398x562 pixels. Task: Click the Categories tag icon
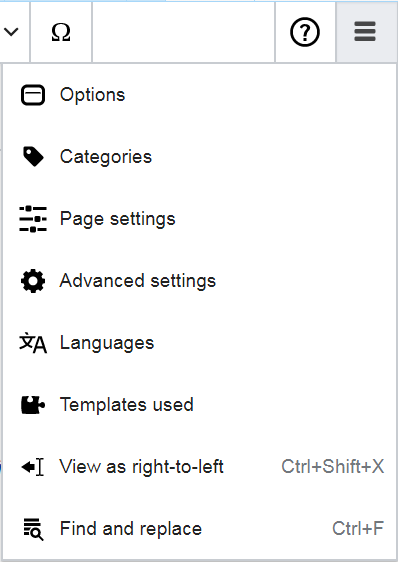(x=33, y=157)
